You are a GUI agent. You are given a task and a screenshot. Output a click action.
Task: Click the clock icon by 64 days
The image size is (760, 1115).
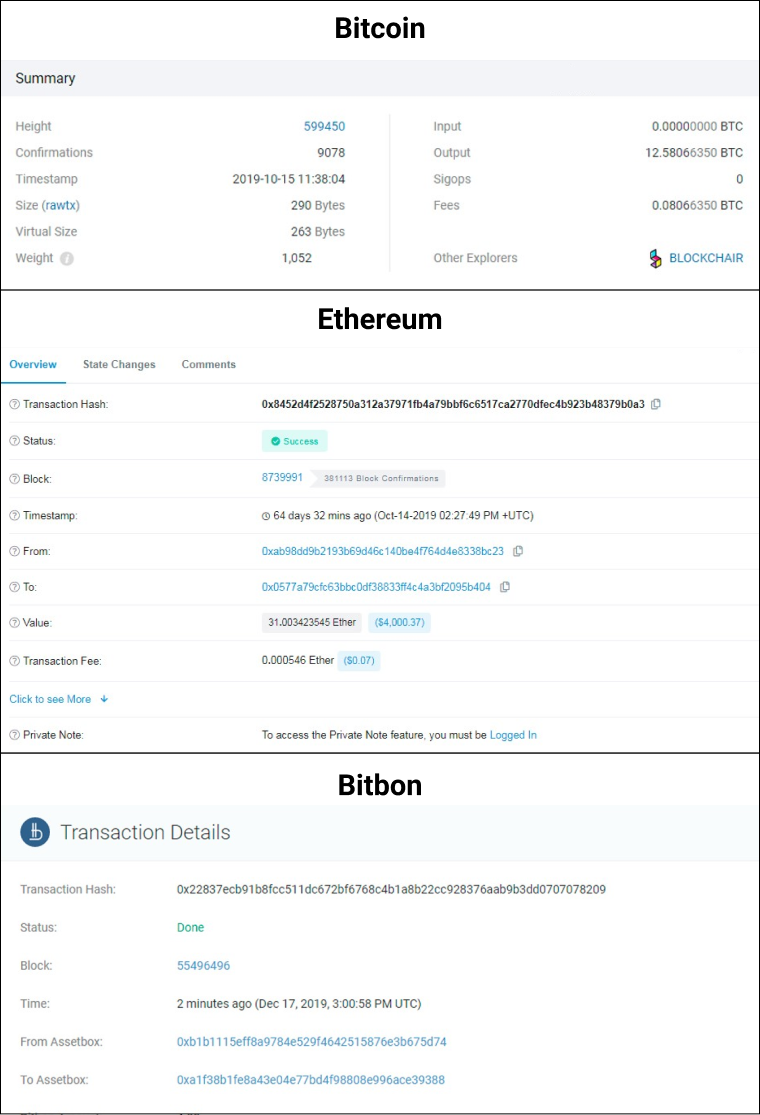click(x=266, y=516)
